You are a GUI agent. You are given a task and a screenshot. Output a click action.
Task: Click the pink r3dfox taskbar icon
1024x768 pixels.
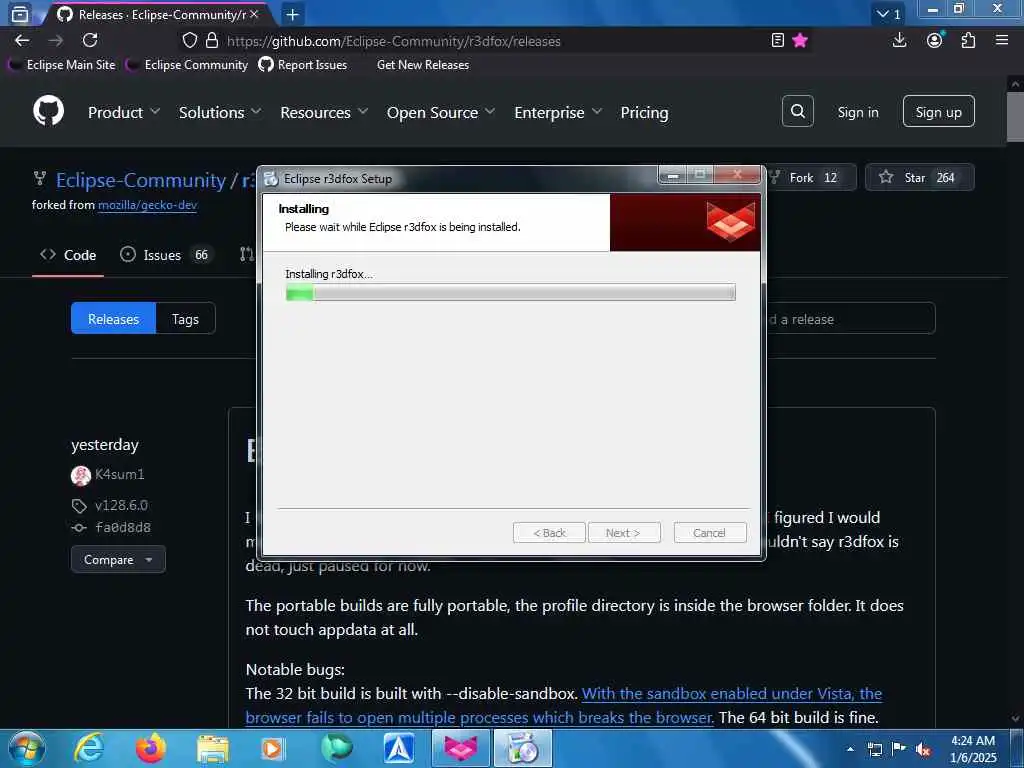[x=460, y=748]
